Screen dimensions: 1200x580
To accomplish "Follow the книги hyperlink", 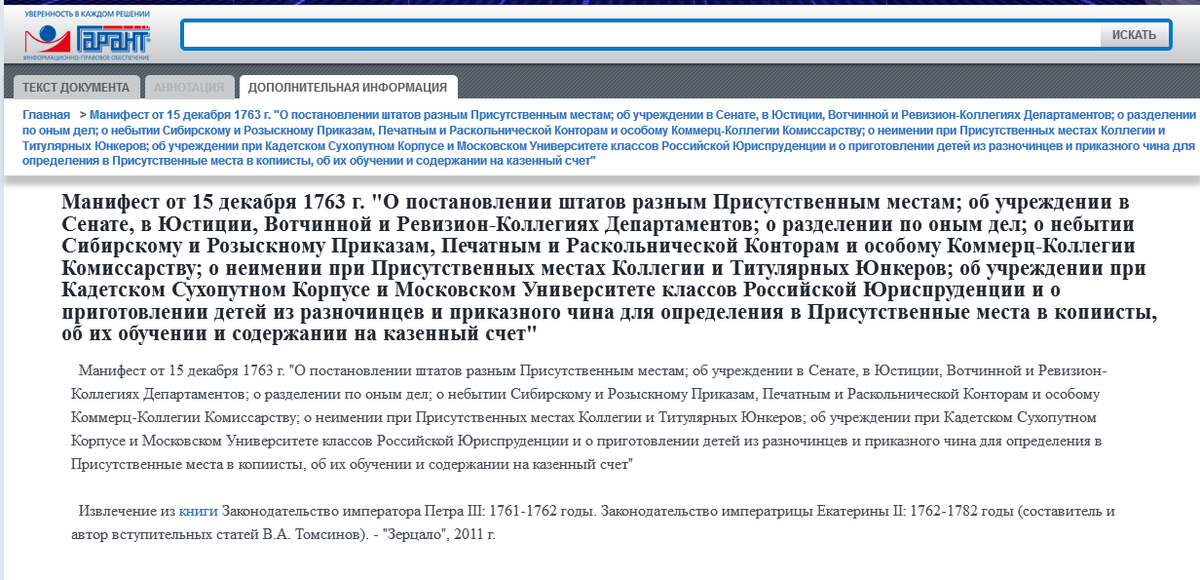I will 198,511.
